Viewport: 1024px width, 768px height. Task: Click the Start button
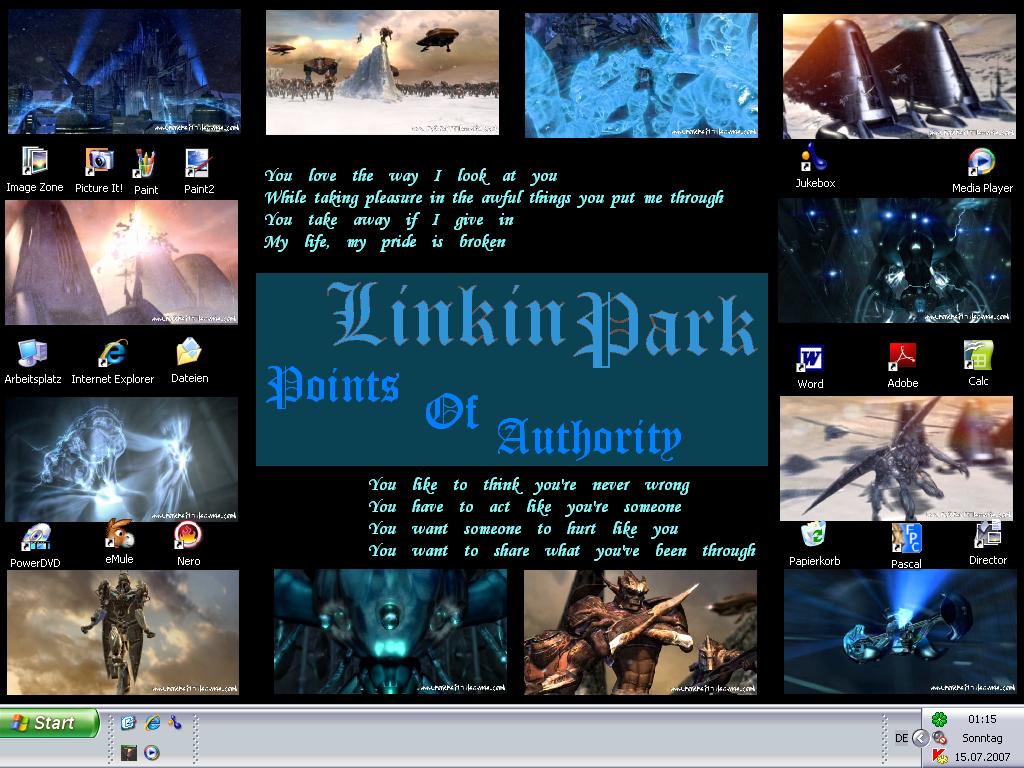tap(50, 723)
